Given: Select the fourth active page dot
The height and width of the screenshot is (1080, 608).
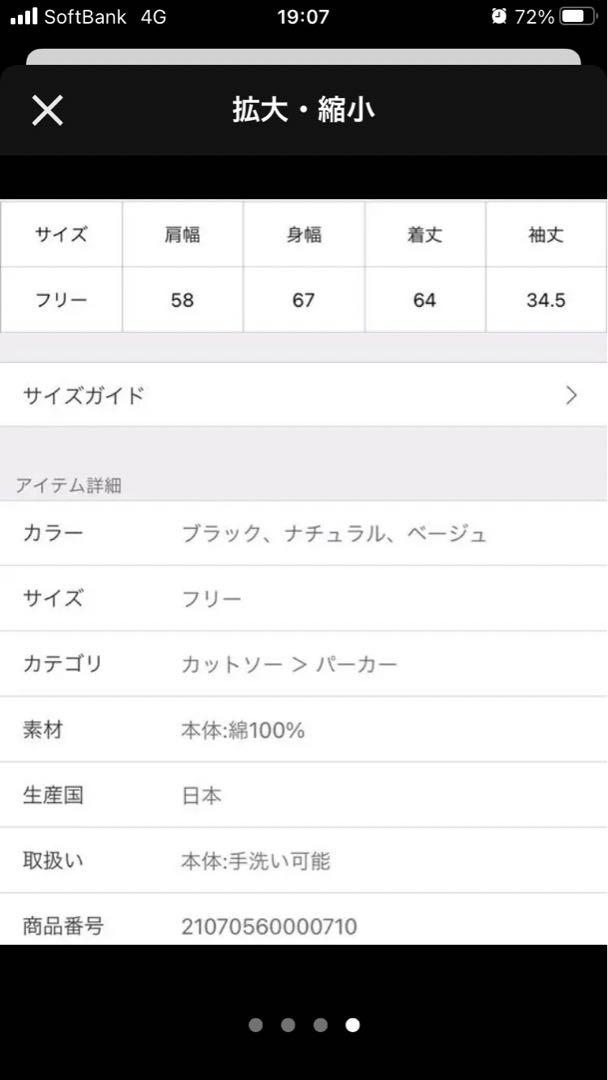Looking at the screenshot, I should 353,1025.
